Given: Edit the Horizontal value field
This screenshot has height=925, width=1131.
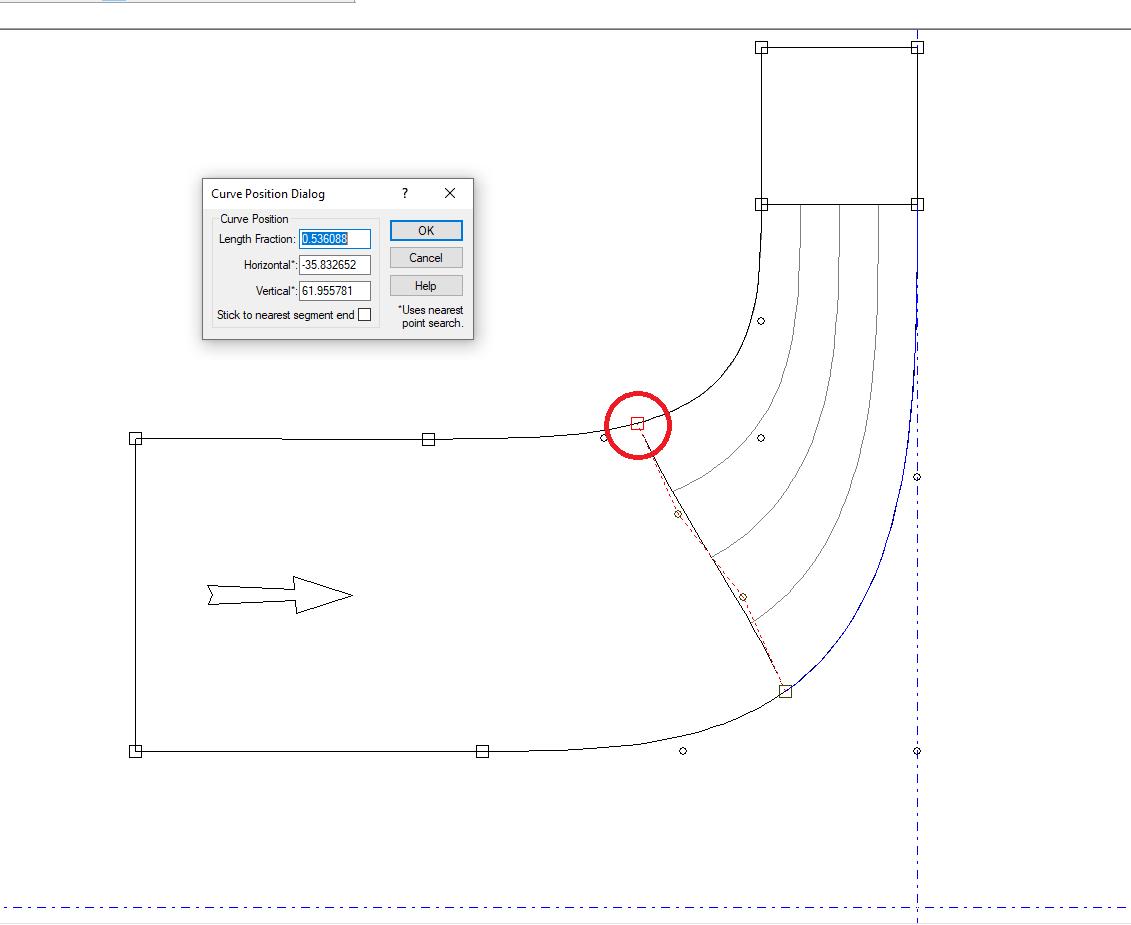Looking at the screenshot, I should click(x=335, y=265).
